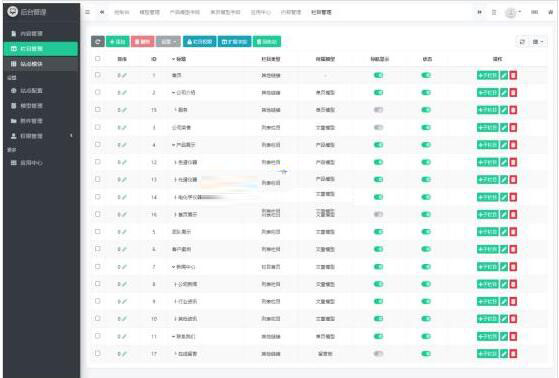
Task: Click the pencil edit icon in ID 1 row actions
Action: [504, 75]
